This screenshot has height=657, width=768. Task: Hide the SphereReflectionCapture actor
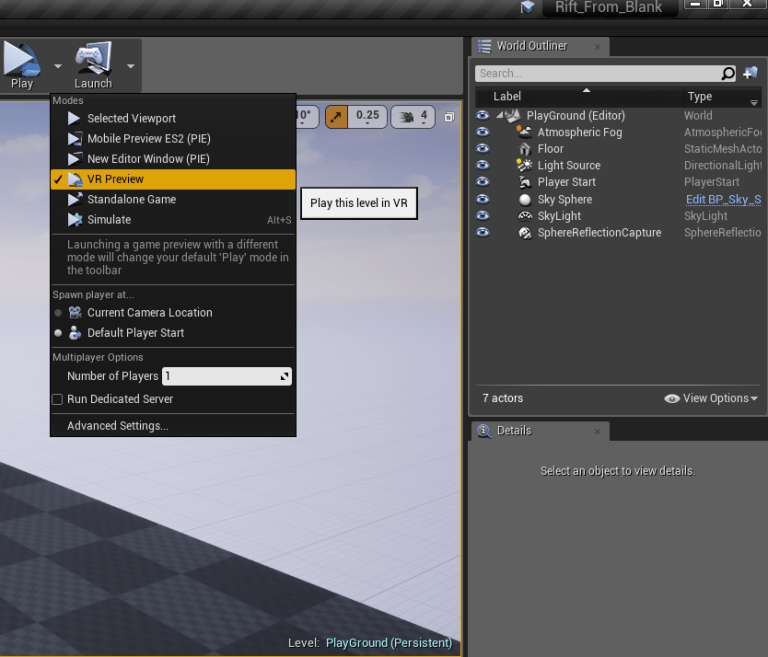pos(482,232)
